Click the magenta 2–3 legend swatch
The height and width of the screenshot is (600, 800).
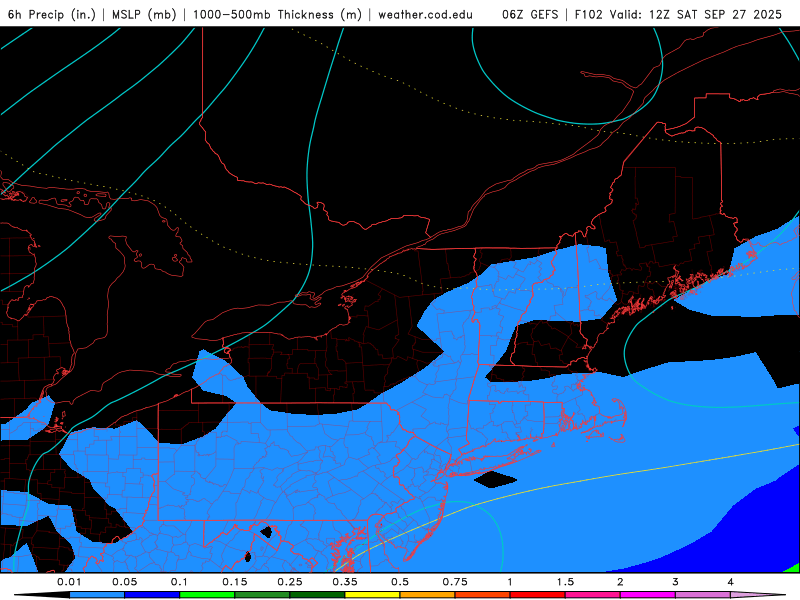point(648,595)
